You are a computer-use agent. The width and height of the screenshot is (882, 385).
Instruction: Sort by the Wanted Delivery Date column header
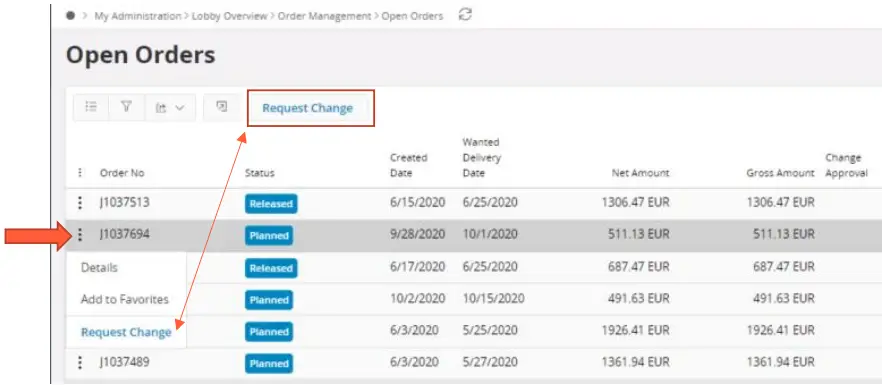(x=482, y=158)
